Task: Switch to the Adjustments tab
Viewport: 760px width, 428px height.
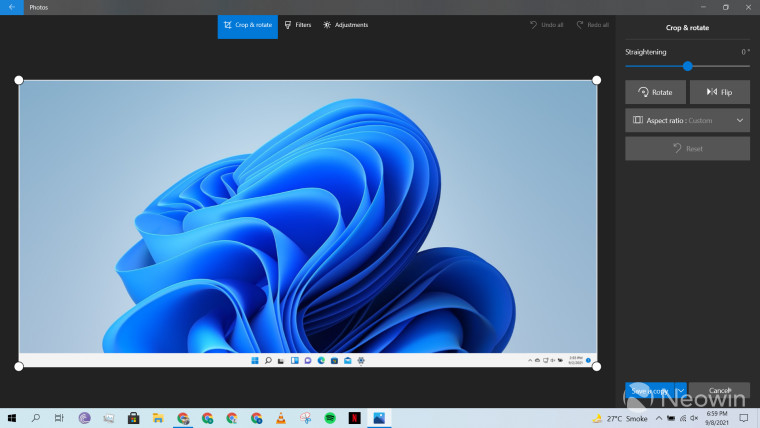Action: coord(346,25)
